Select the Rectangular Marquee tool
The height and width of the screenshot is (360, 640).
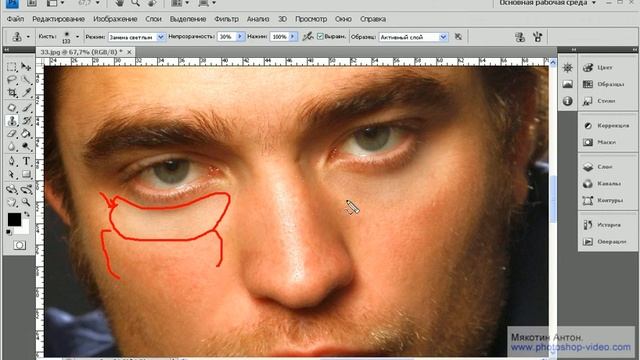(x=12, y=67)
